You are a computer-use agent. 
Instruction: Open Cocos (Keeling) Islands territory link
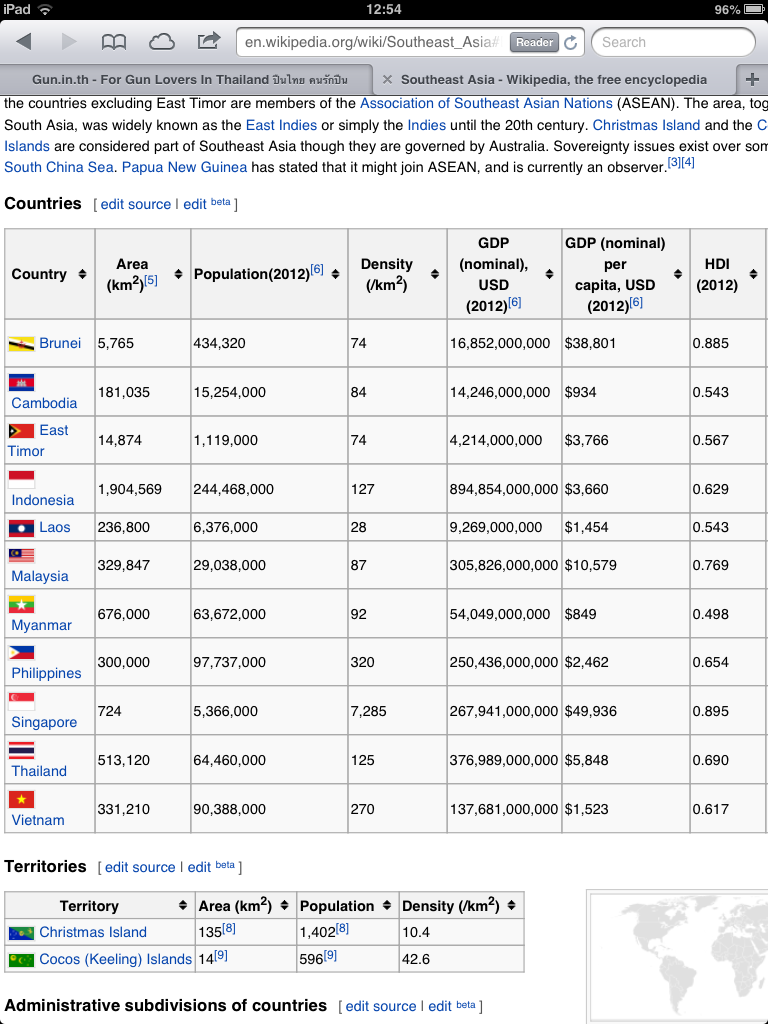pyautogui.click(x=116, y=959)
